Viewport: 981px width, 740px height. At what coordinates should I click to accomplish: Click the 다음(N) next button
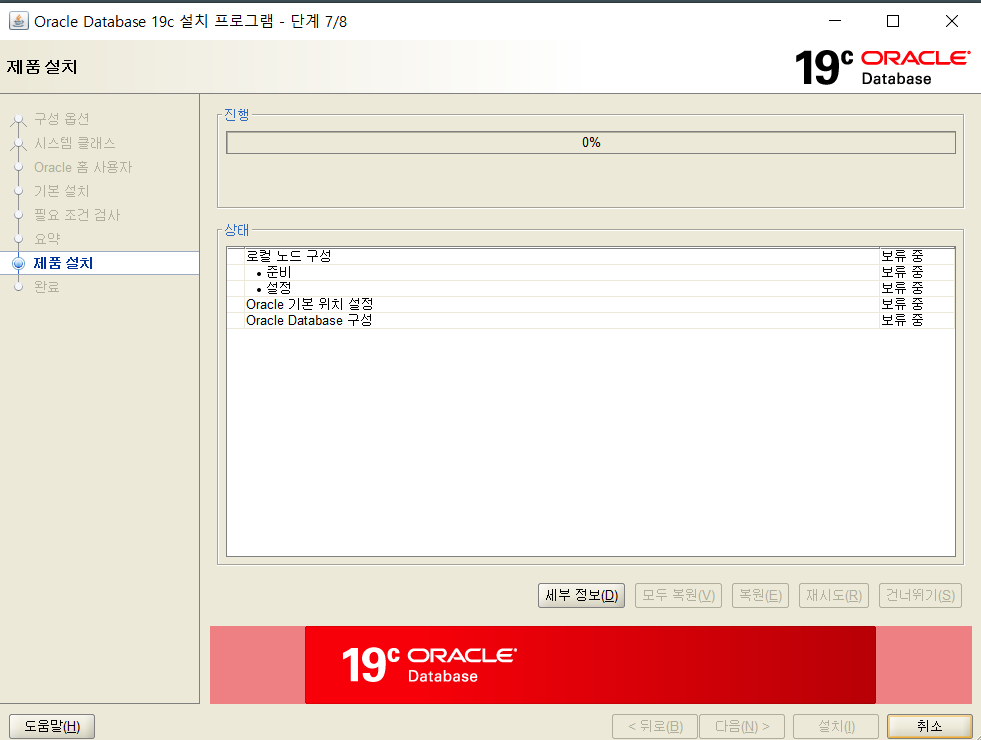pos(741,726)
